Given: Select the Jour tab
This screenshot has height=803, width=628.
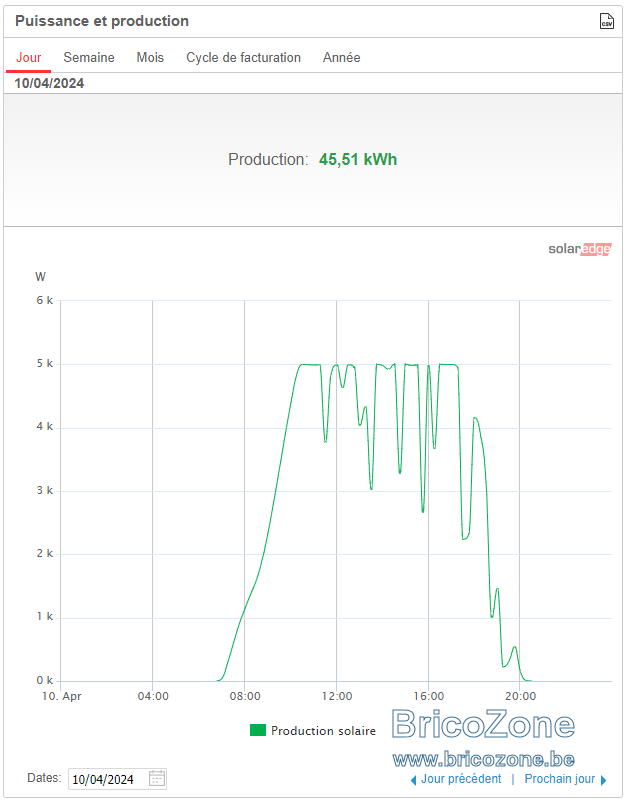Looking at the screenshot, I should point(28,57).
